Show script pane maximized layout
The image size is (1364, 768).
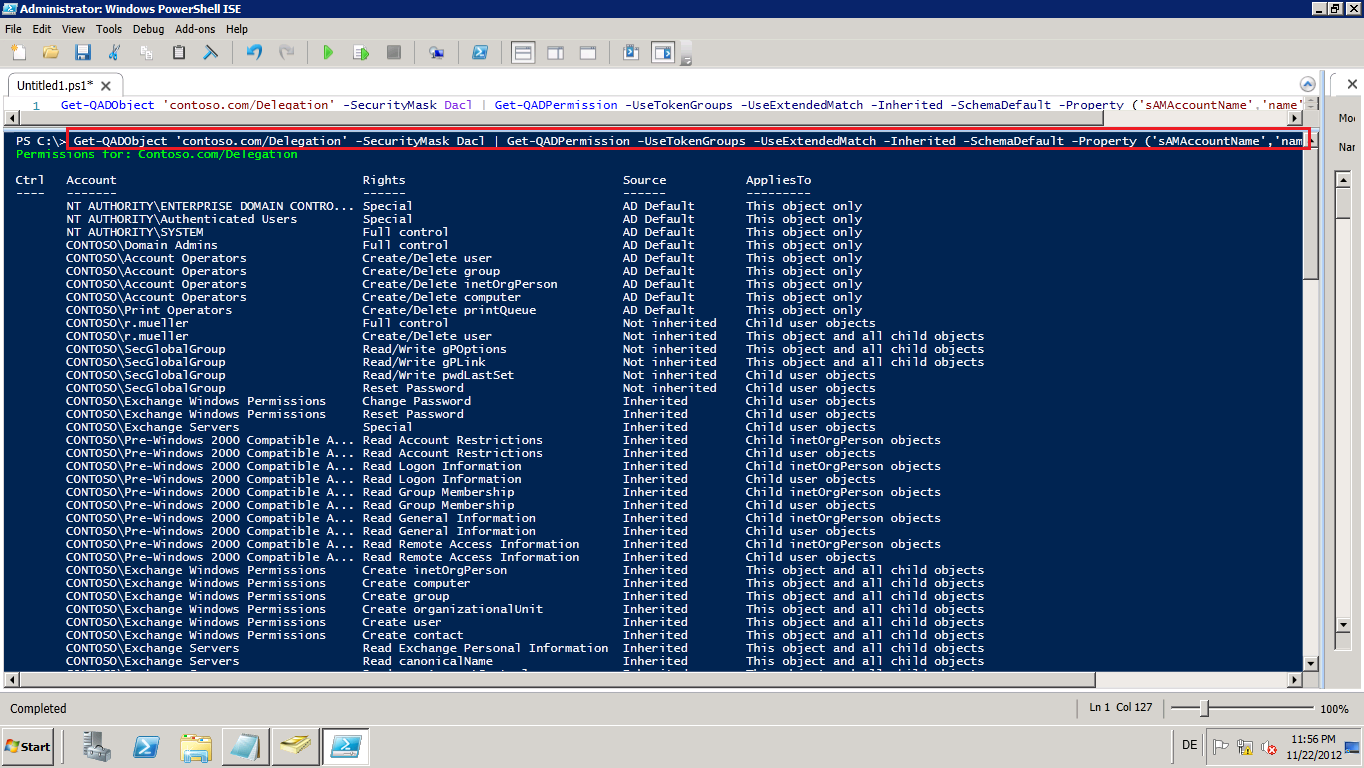pyautogui.click(x=588, y=52)
